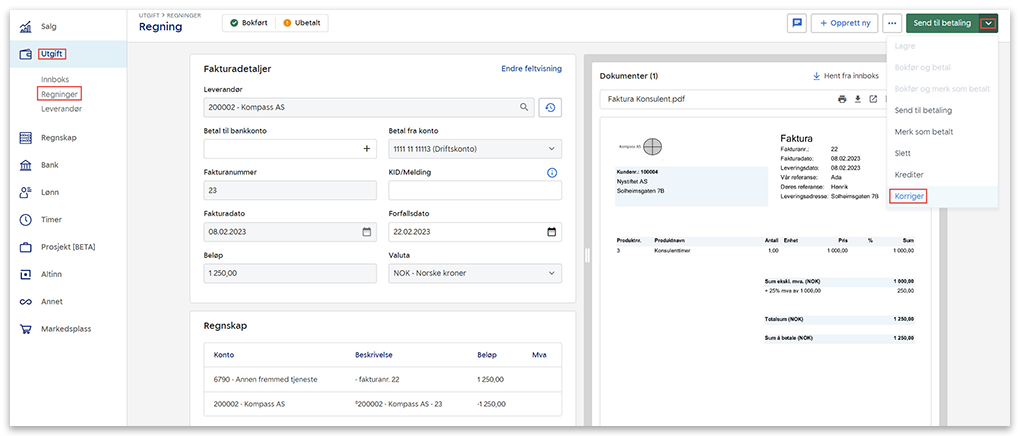Click the Endre feltvisning link
This screenshot has width=1020, height=436.
tap(531, 69)
